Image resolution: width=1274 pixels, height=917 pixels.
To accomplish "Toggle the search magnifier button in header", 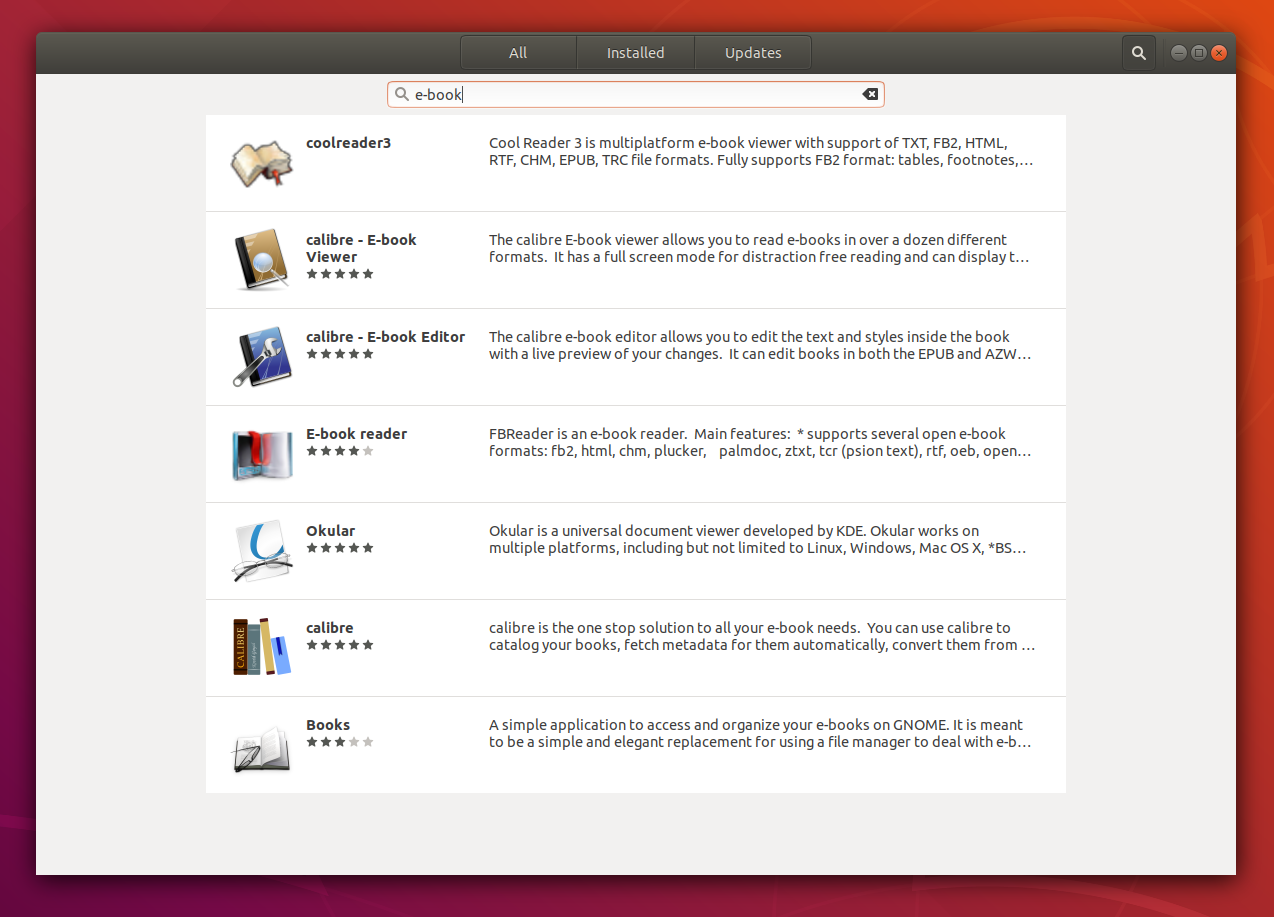I will pyautogui.click(x=1139, y=53).
